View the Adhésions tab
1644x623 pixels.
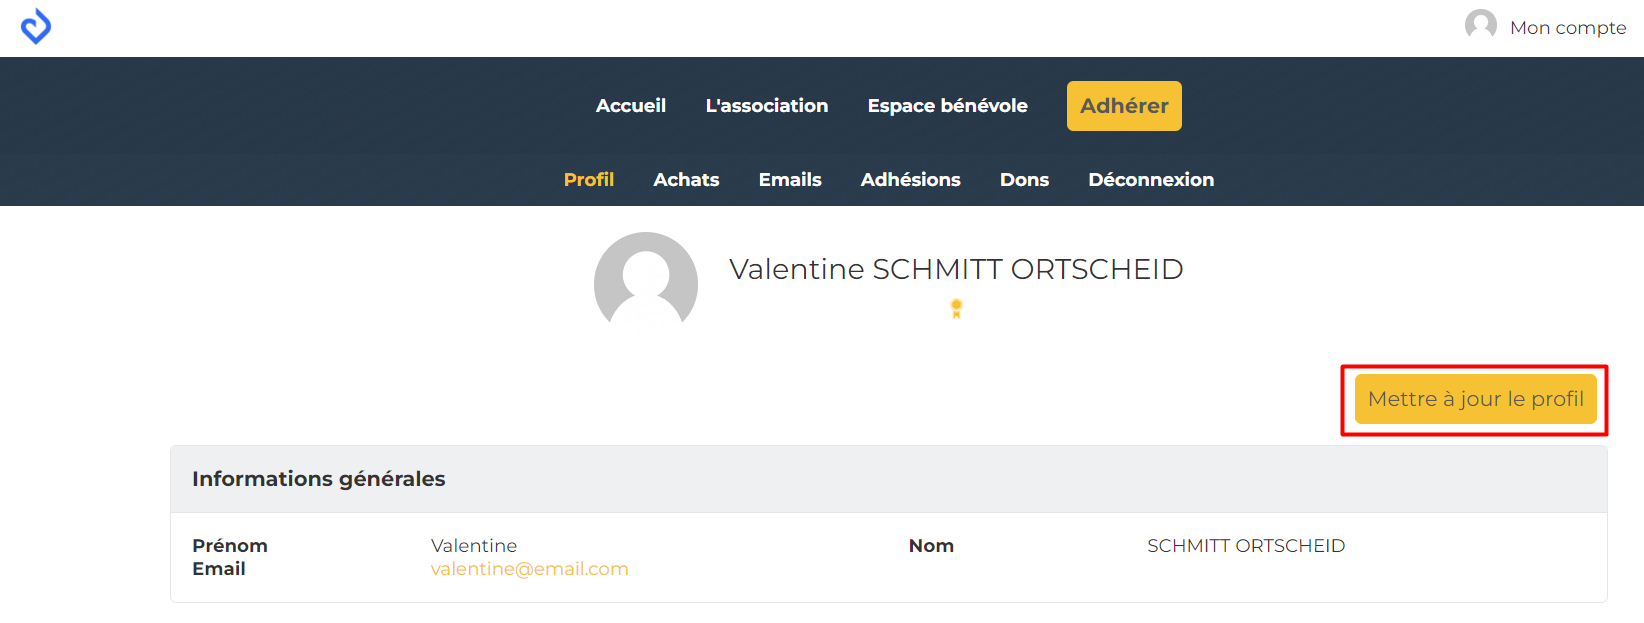pos(911,180)
